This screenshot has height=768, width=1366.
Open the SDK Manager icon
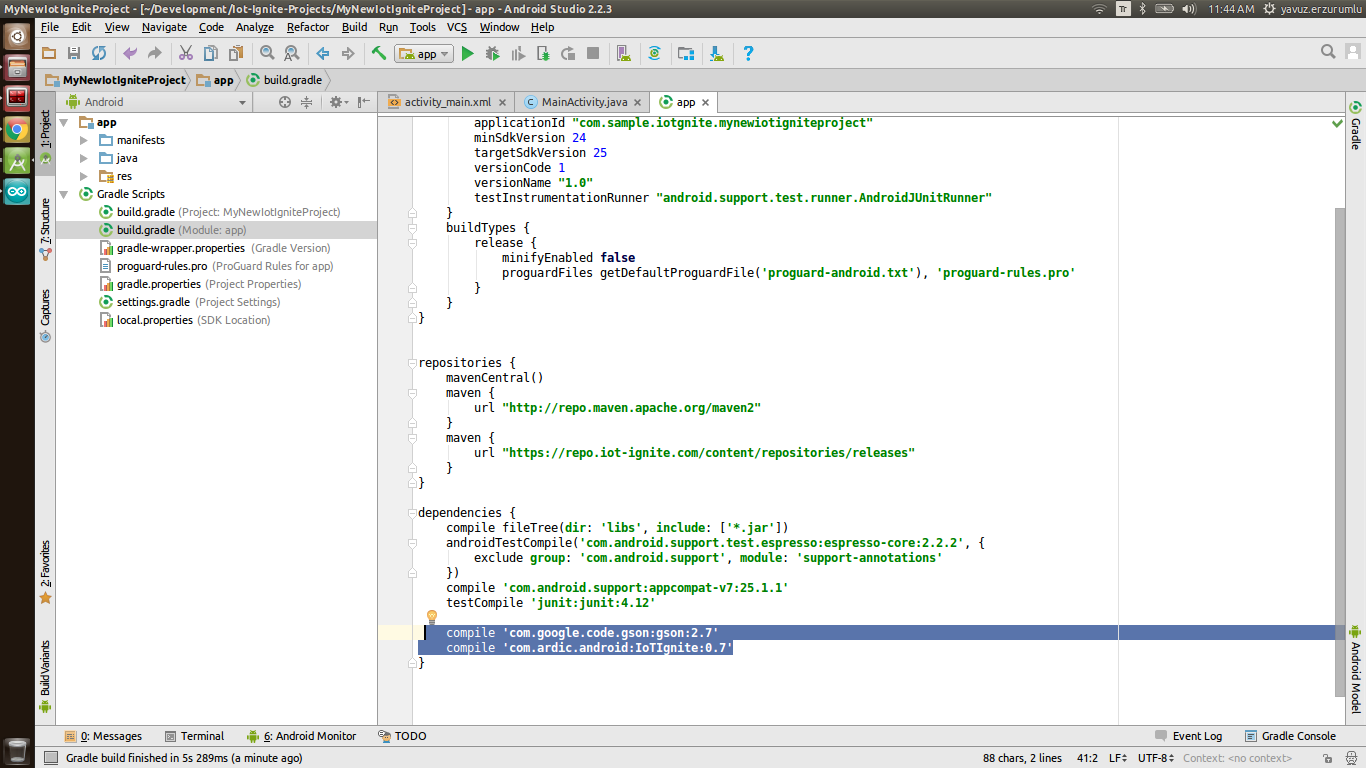click(x=716, y=53)
